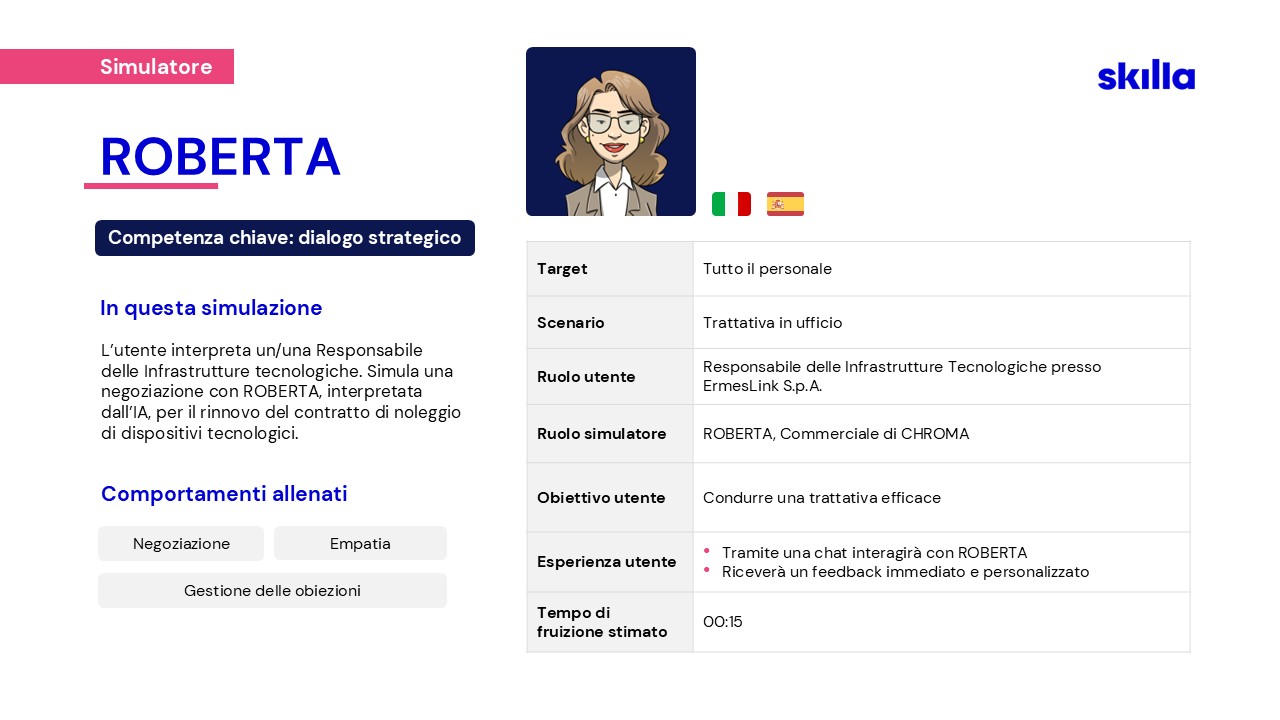Select the Simulatore pink label
Screen dimensions: 1280x720
click(155, 67)
